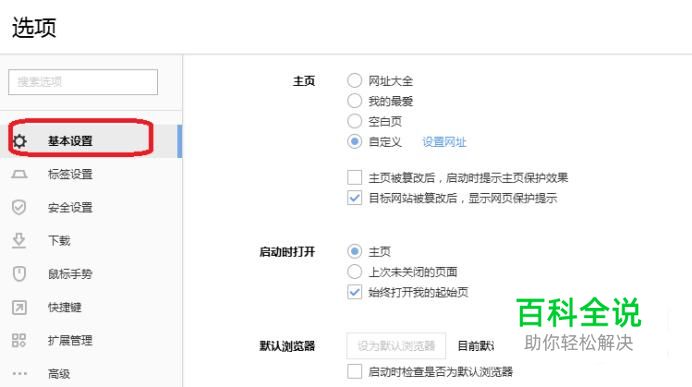692x387 pixels.
Task: Select 主页 under 启动时打开
Action: coord(354,252)
